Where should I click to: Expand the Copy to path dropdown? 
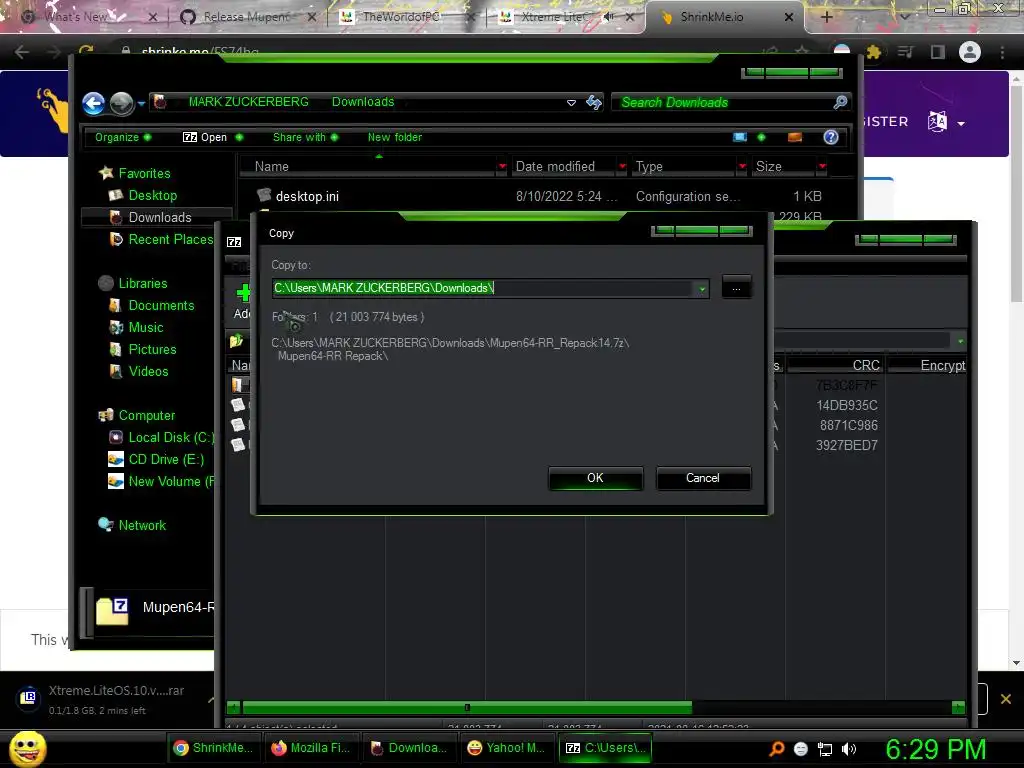[x=702, y=288]
